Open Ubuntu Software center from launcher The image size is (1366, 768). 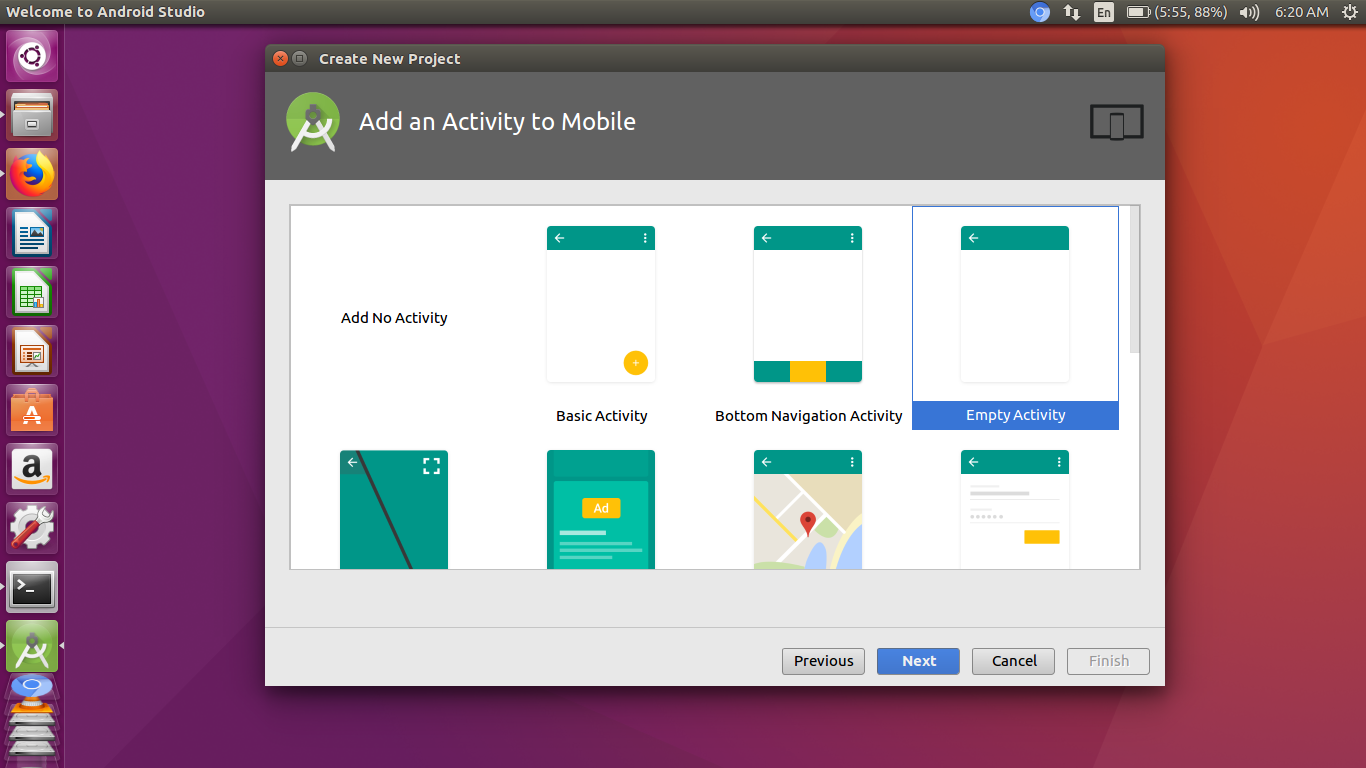pos(32,410)
